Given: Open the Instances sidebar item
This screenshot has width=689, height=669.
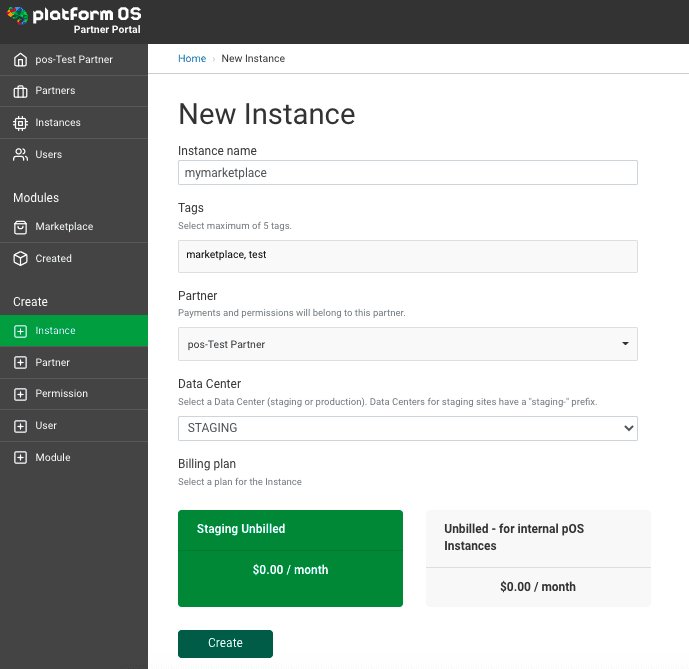Looking at the screenshot, I should tap(74, 123).
